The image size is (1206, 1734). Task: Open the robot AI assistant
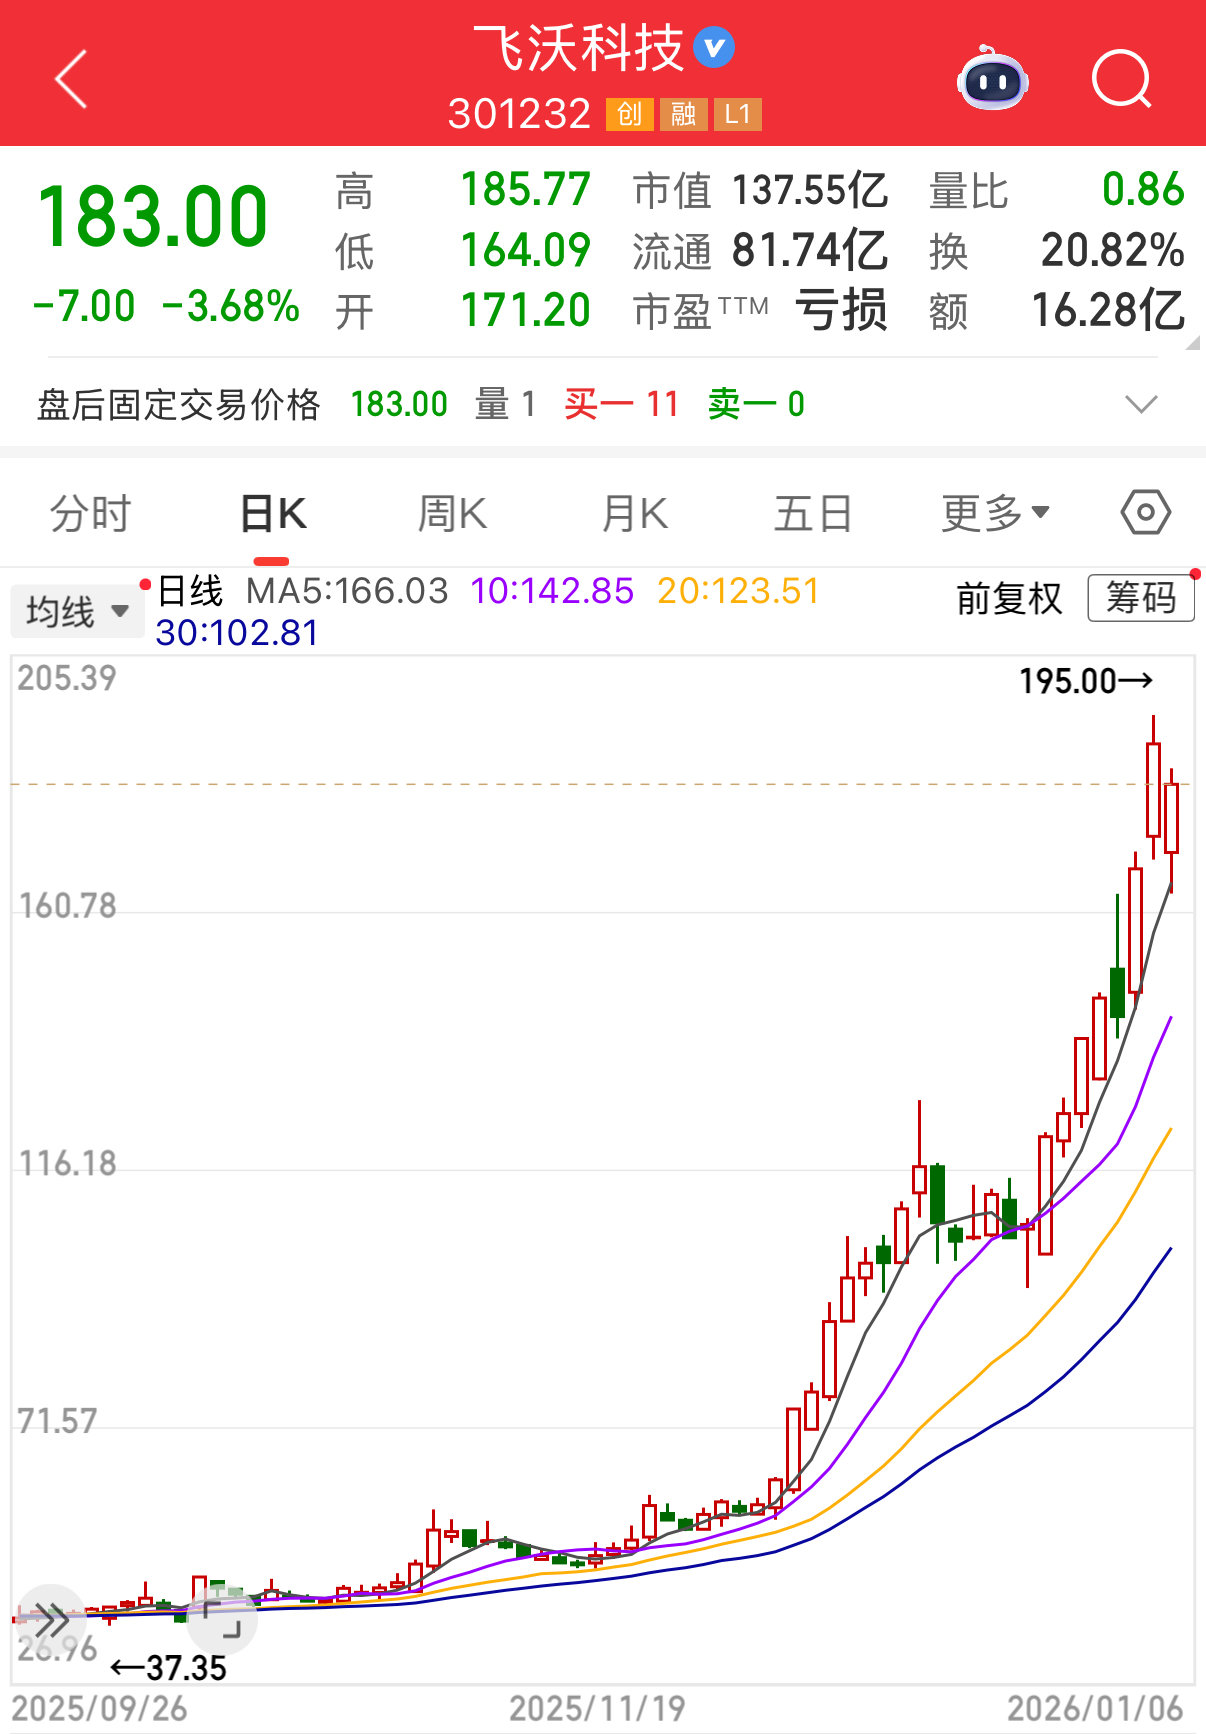[992, 79]
